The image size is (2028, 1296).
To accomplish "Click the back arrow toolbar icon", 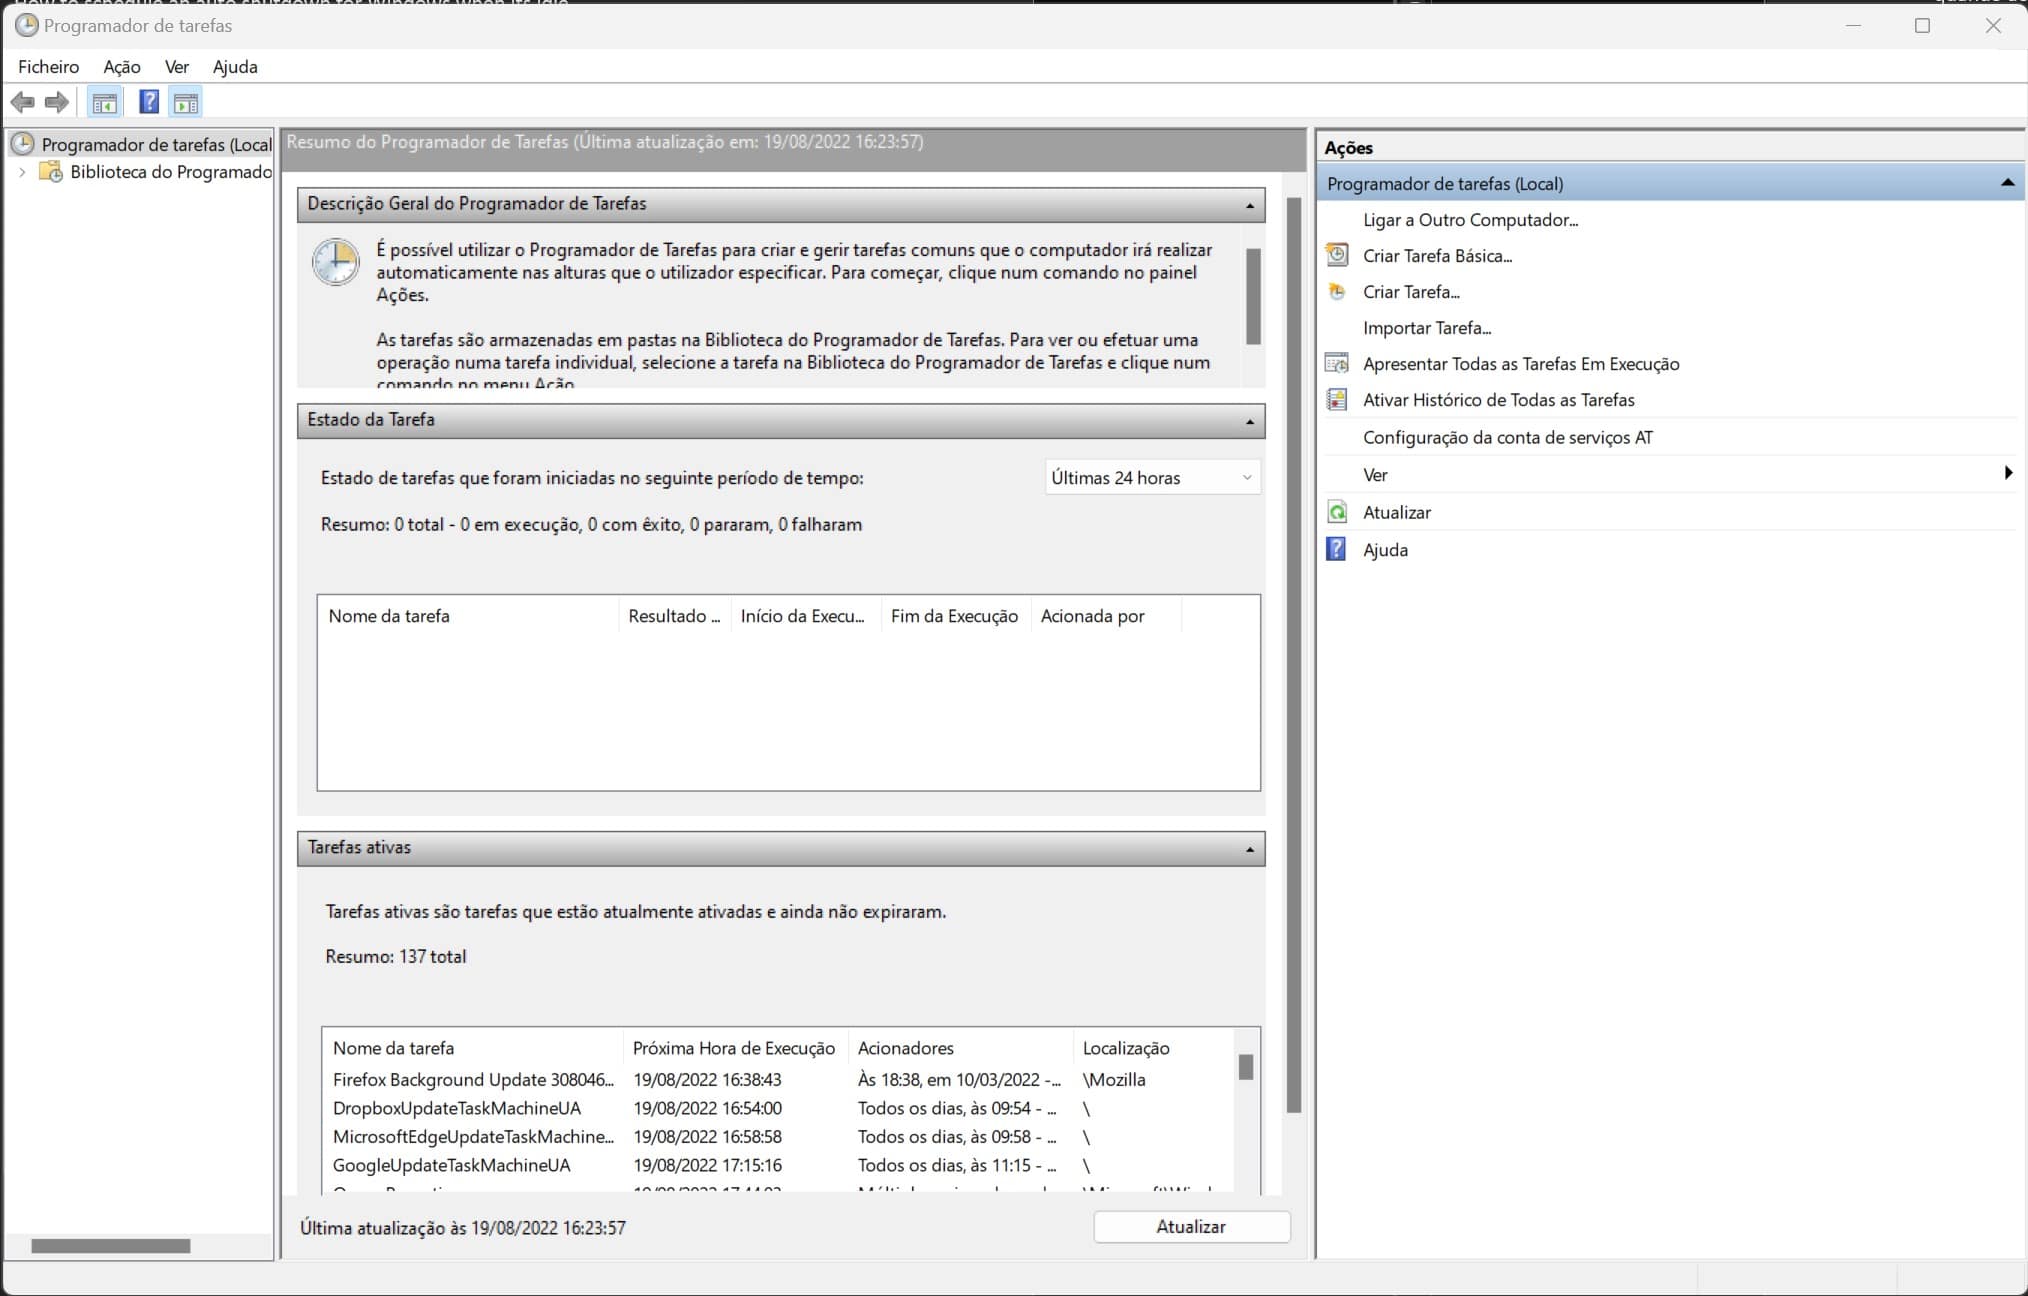I will point(22,102).
